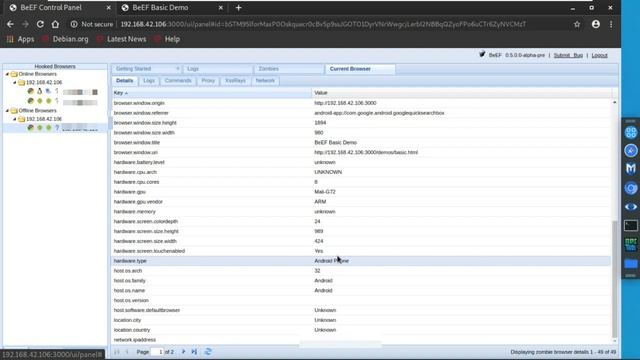Click the Online Browsers folder icon
This screenshot has width=640, height=360.
[x=14, y=74]
